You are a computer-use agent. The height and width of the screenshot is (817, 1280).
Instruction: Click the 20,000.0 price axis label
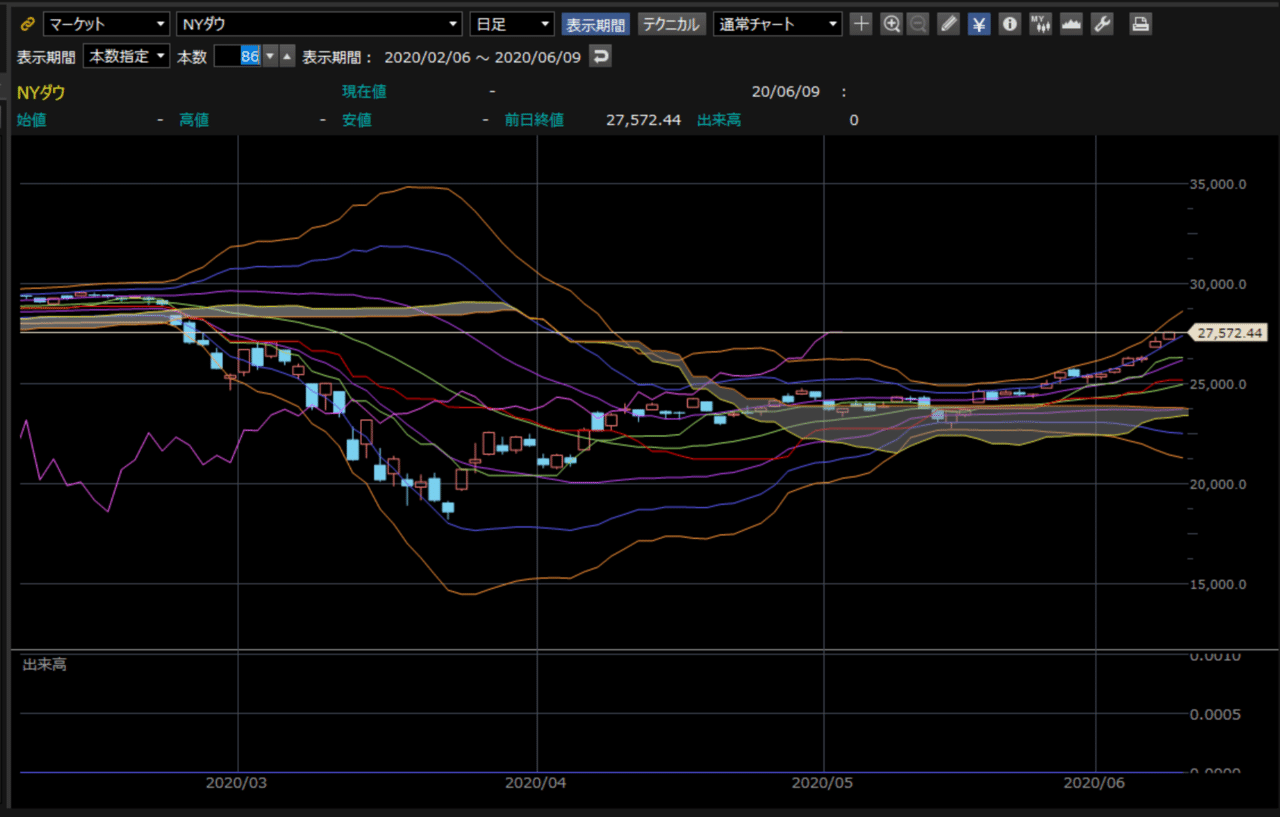[1218, 484]
